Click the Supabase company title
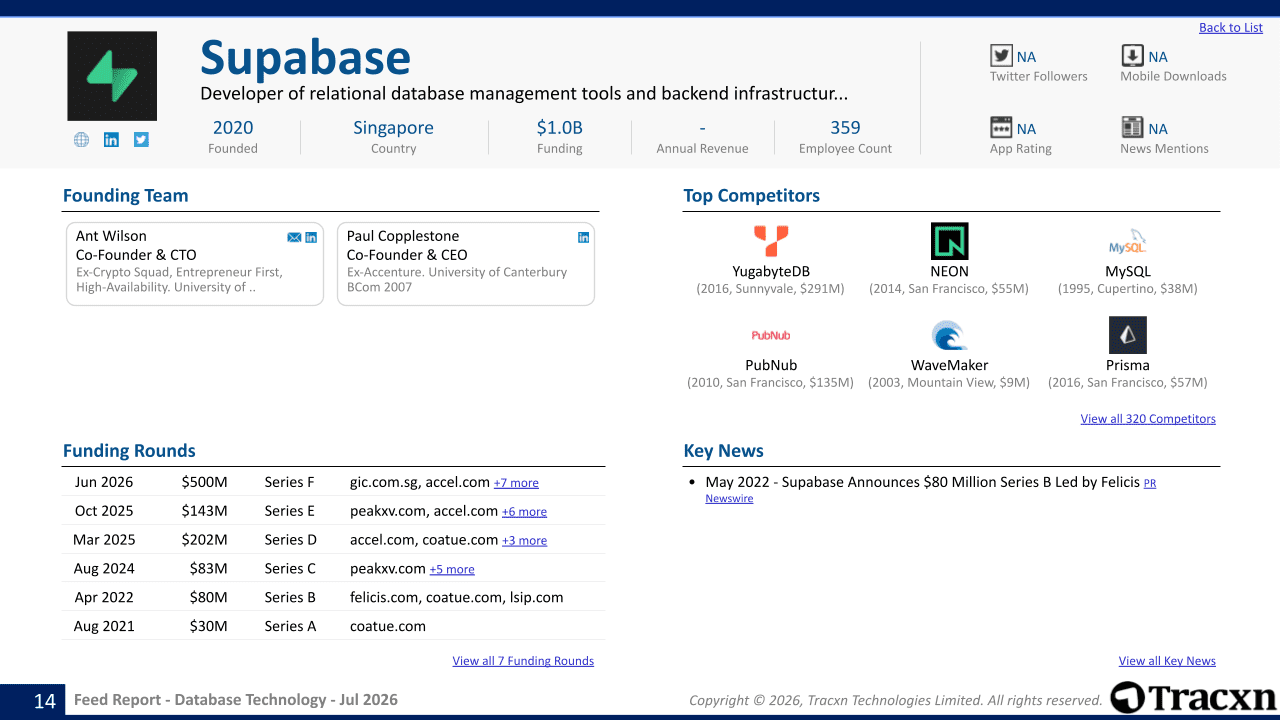 tap(305, 57)
